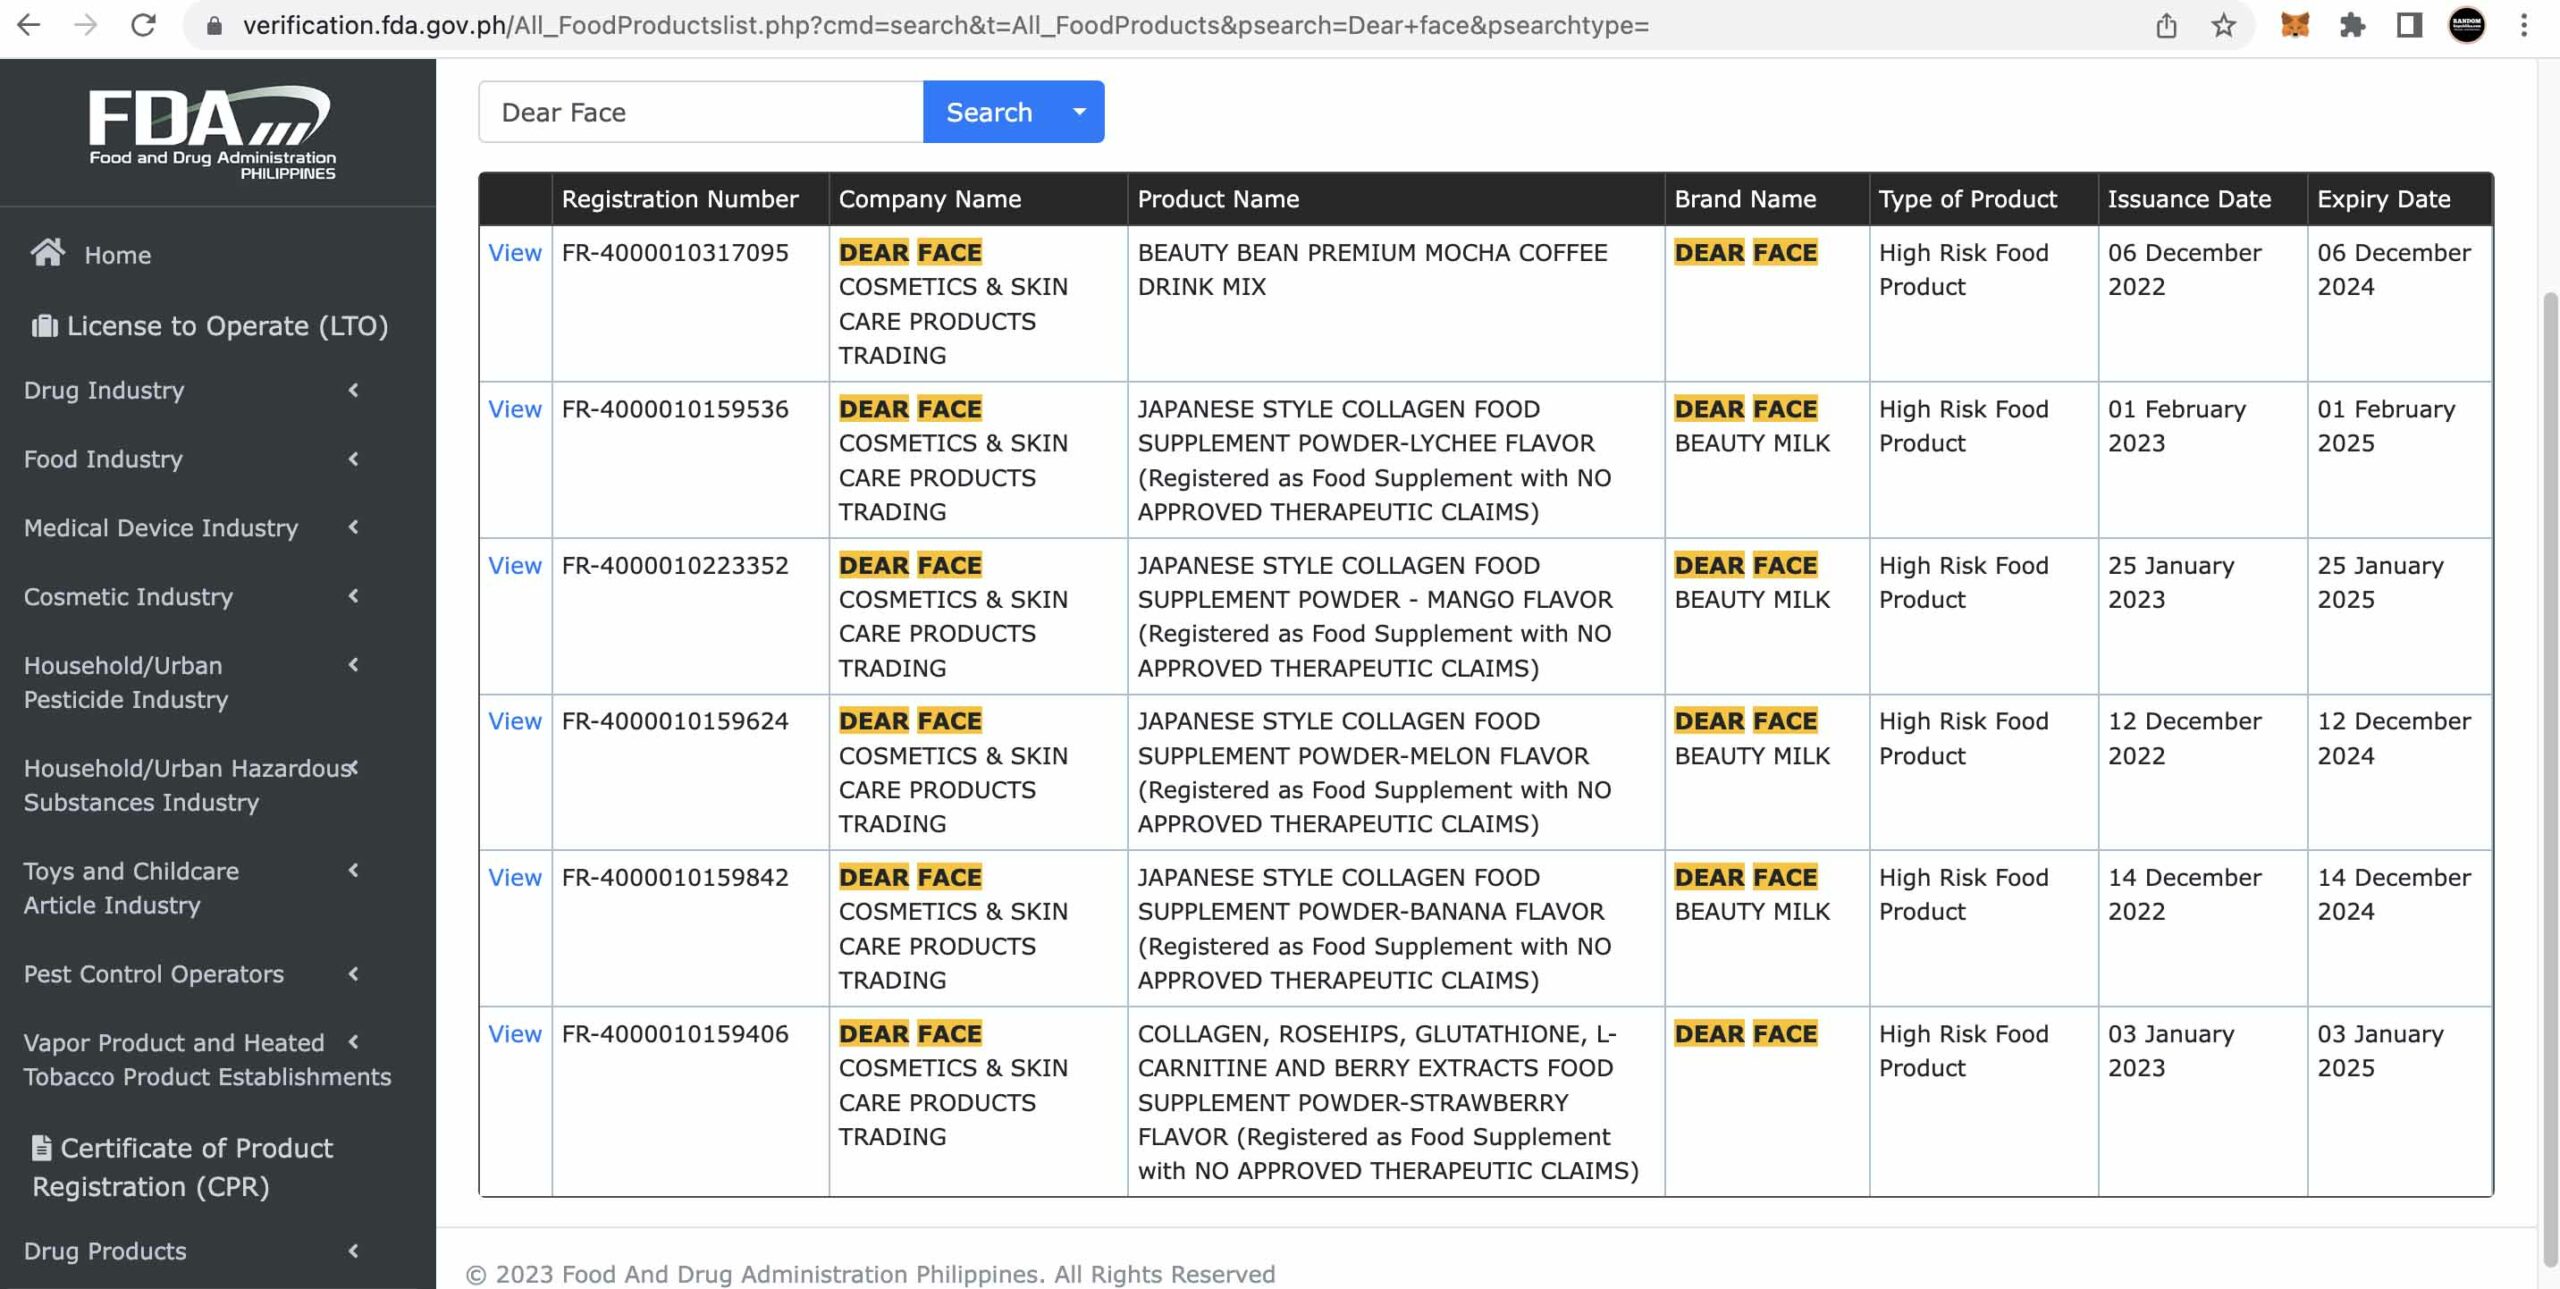The image size is (2560, 1289).
Task: Bookmark page with star icon
Action: coord(2223,25)
